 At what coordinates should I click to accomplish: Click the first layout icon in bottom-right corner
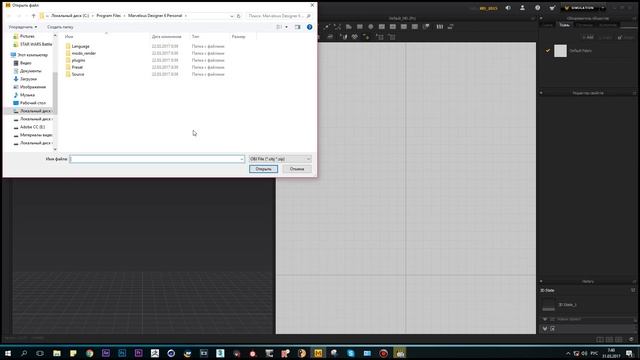tap(600, 340)
